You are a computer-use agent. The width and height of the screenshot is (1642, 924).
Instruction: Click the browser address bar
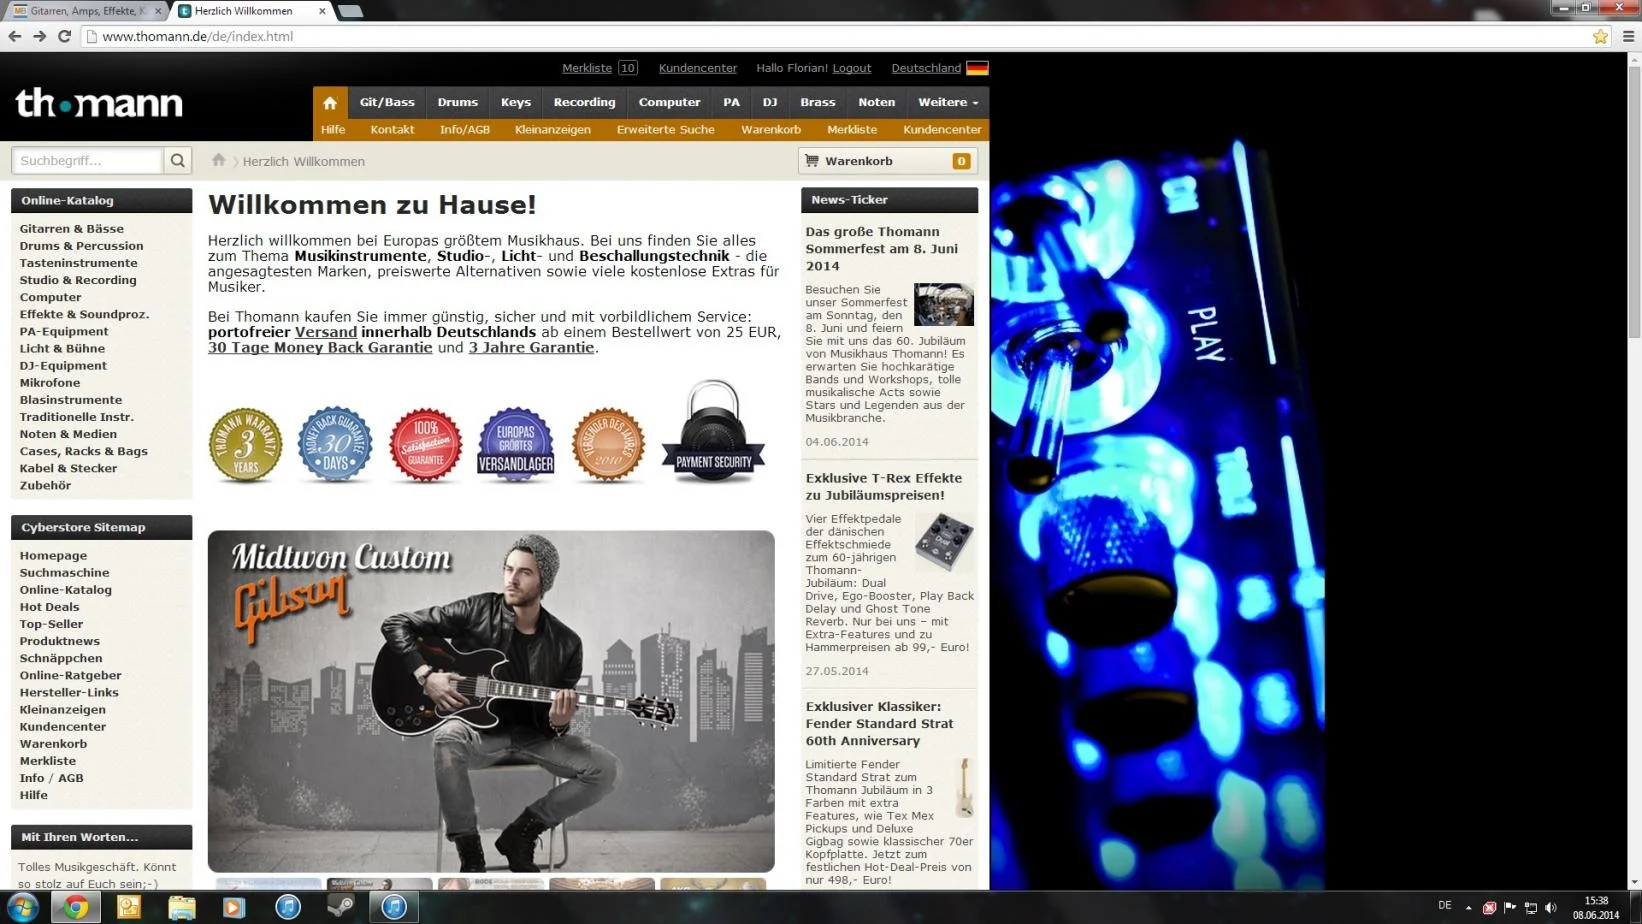click(x=834, y=36)
